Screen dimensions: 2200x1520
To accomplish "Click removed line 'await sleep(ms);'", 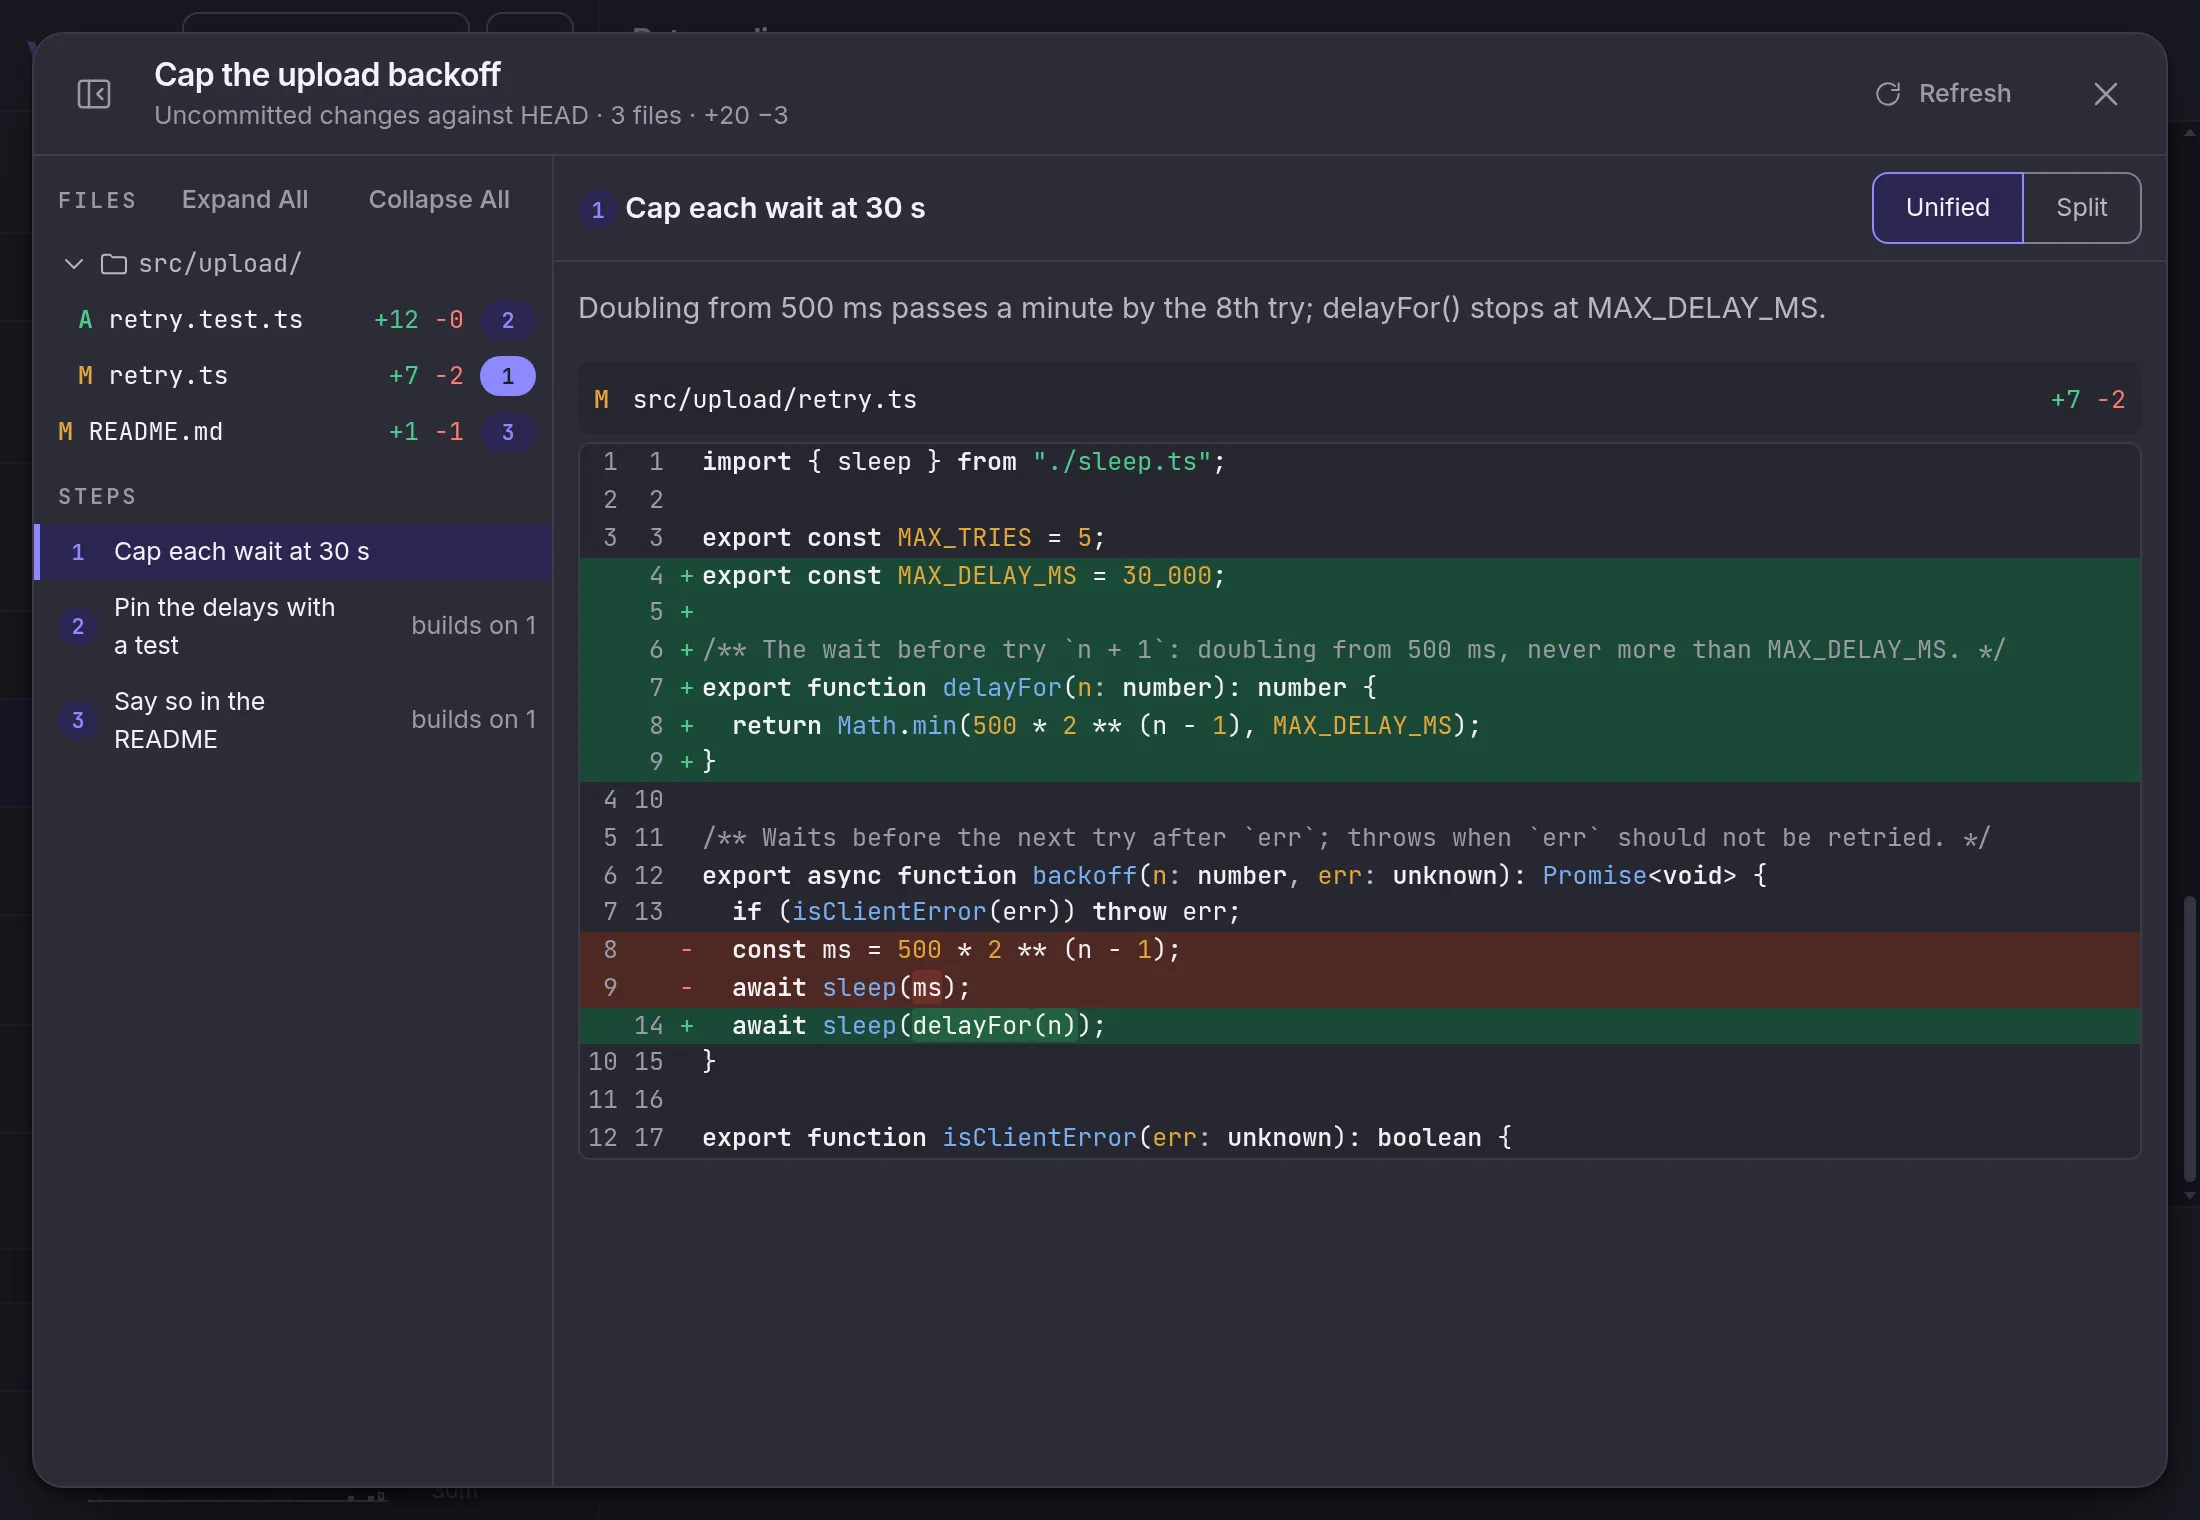I will pos(1360,988).
